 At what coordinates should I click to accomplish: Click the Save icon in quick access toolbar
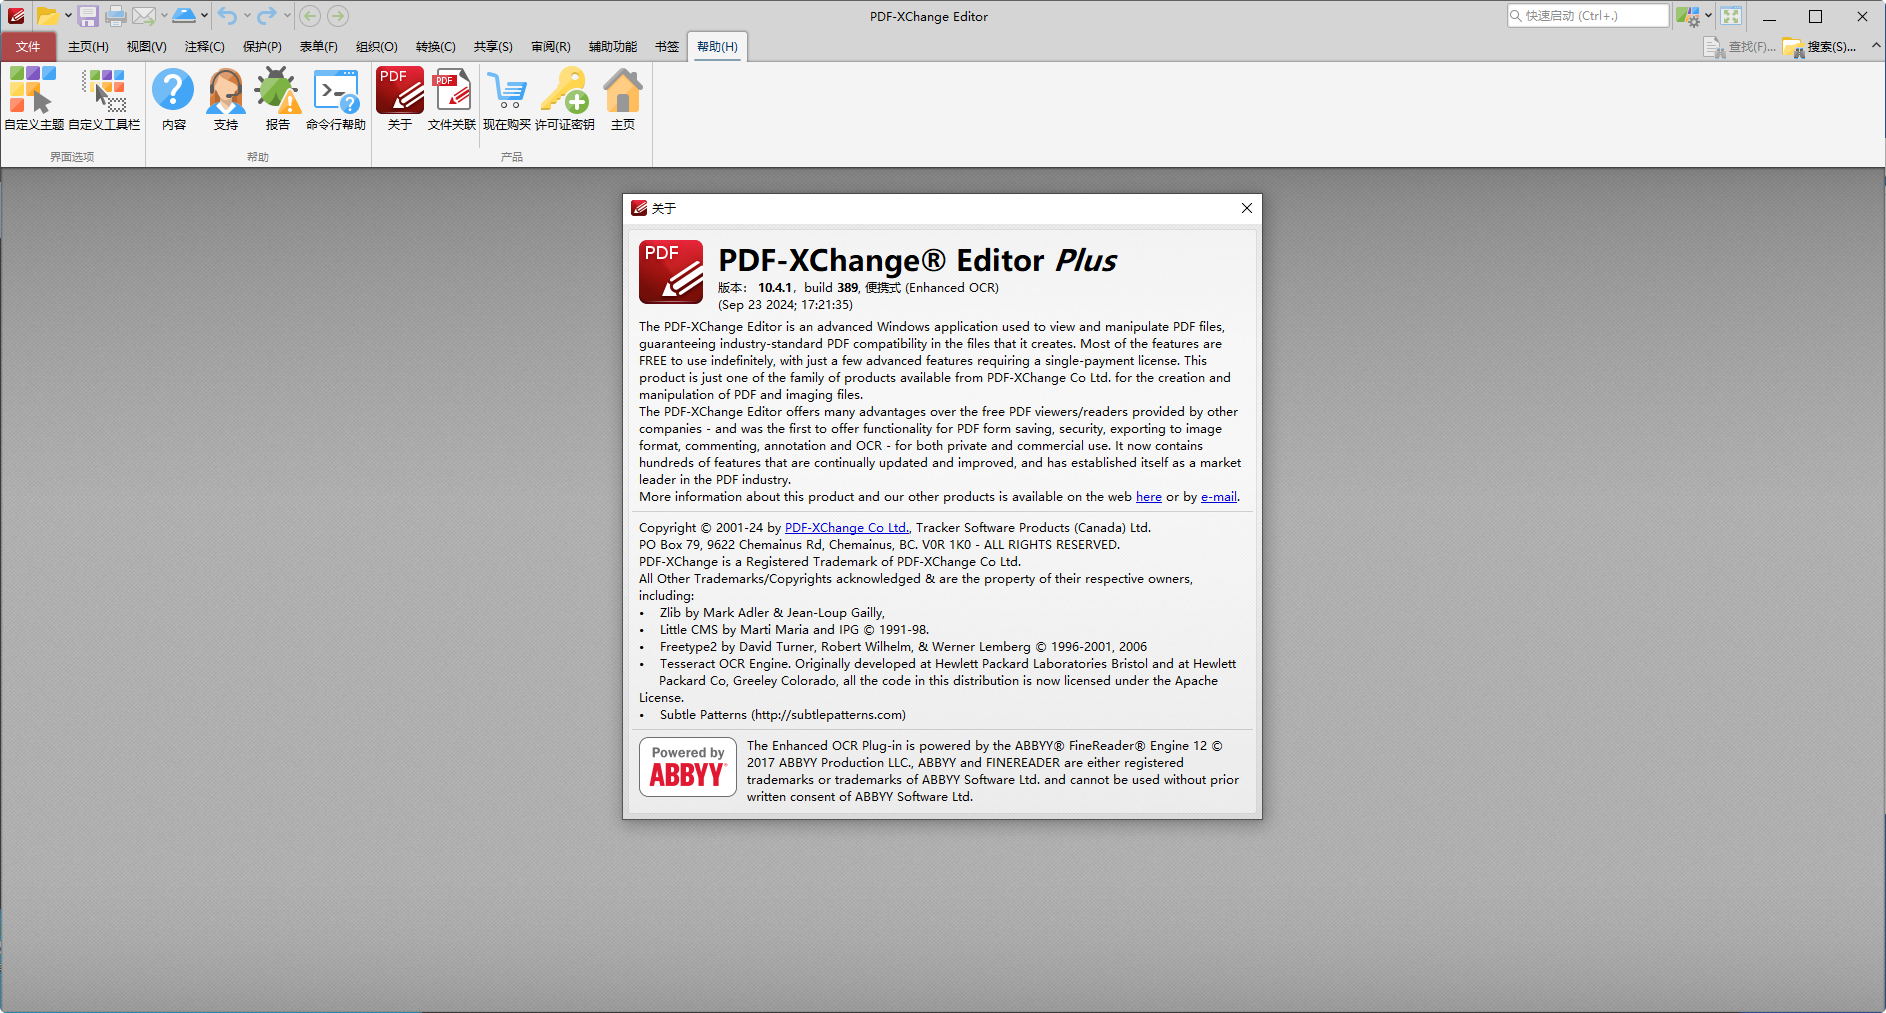point(88,16)
